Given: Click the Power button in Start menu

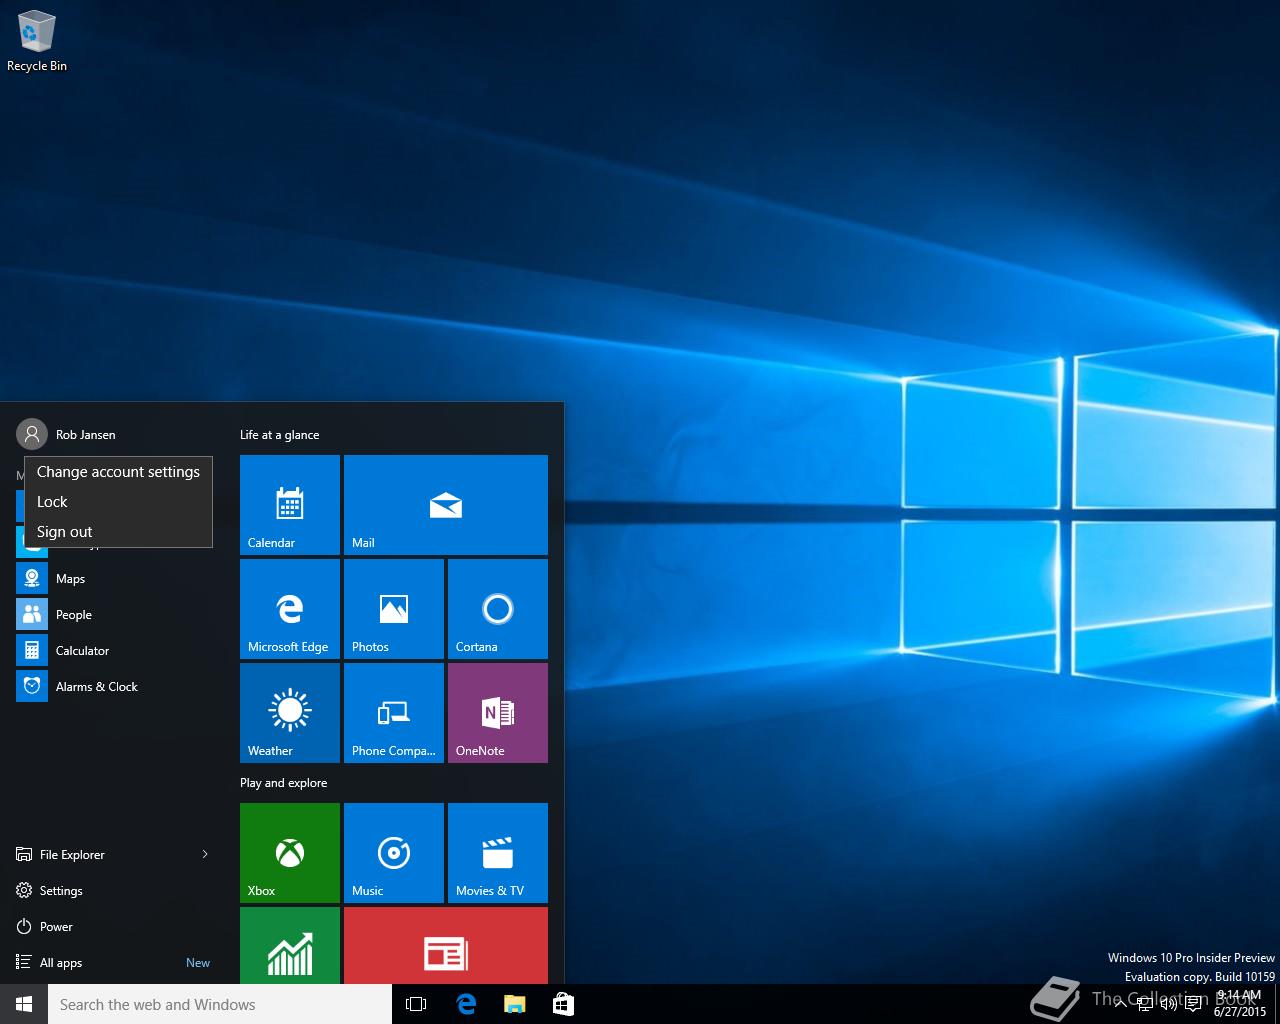Looking at the screenshot, I should pyautogui.click(x=114, y=926).
